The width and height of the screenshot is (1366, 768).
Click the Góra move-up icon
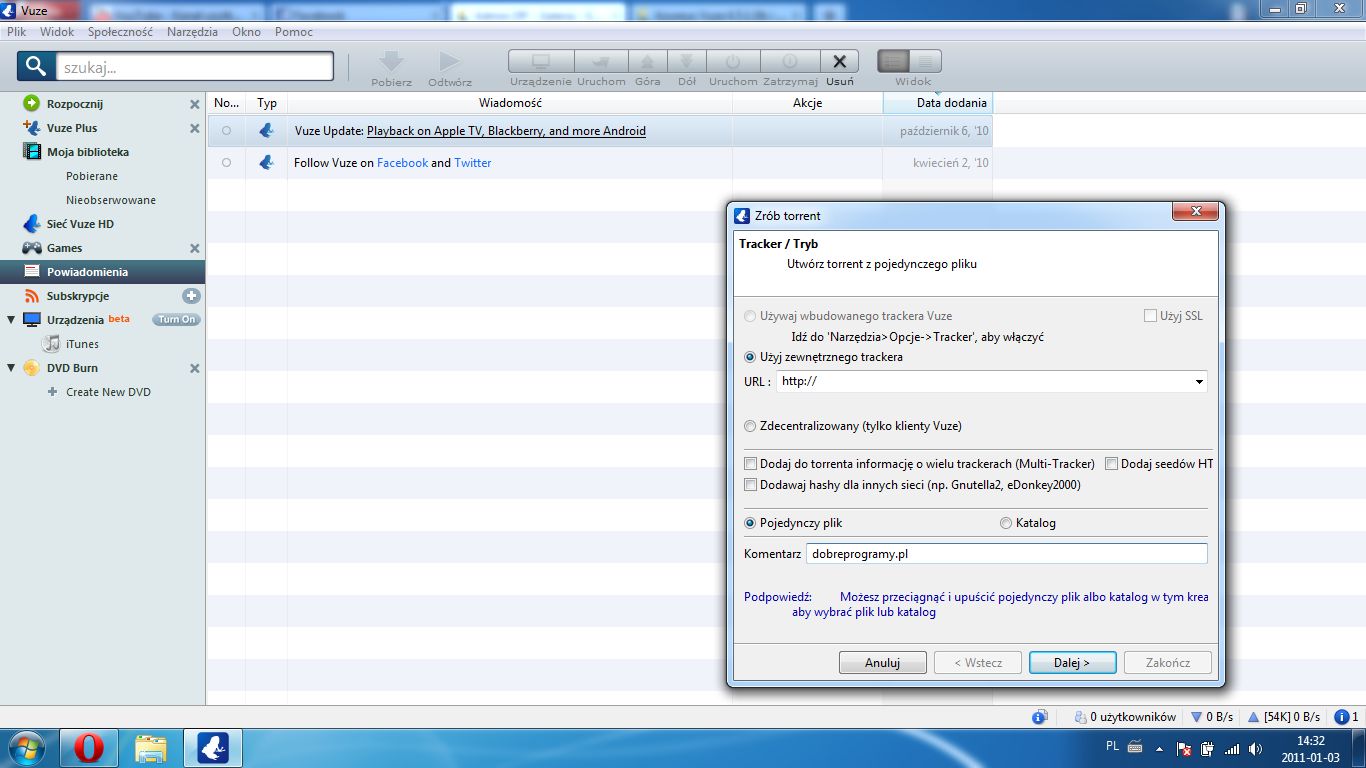point(648,61)
